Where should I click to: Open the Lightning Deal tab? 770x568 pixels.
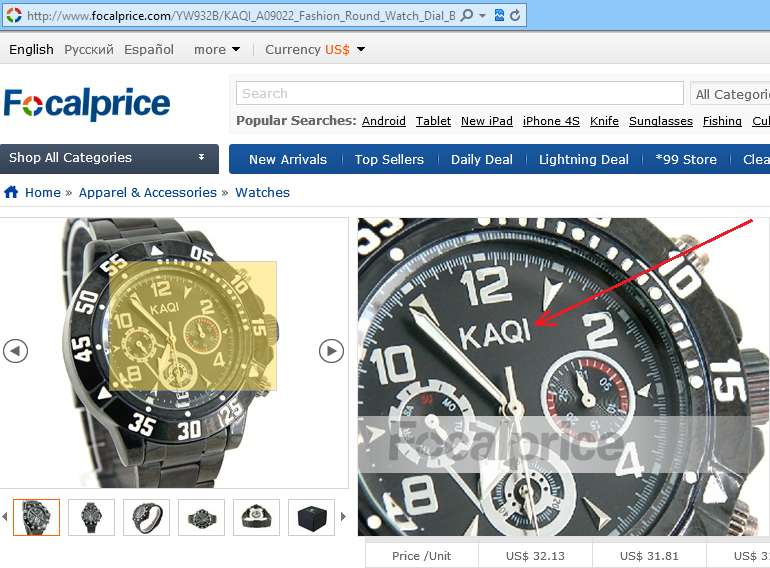583,160
